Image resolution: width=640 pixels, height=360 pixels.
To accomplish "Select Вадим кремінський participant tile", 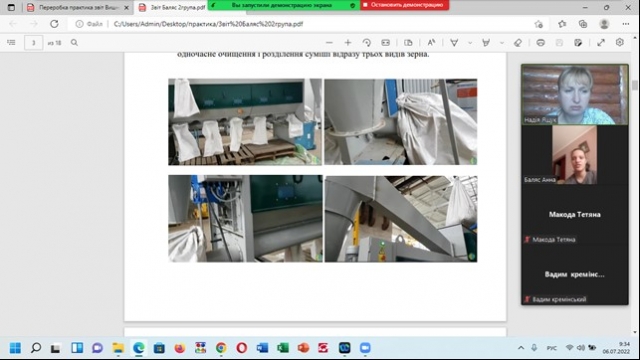I will point(575,274).
